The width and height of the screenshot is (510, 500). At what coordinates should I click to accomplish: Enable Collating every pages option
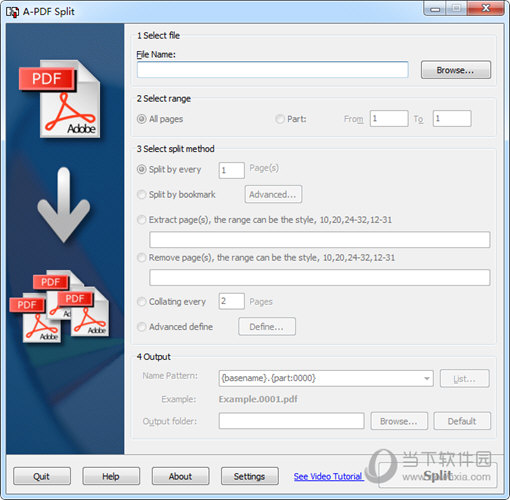point(142,302)
